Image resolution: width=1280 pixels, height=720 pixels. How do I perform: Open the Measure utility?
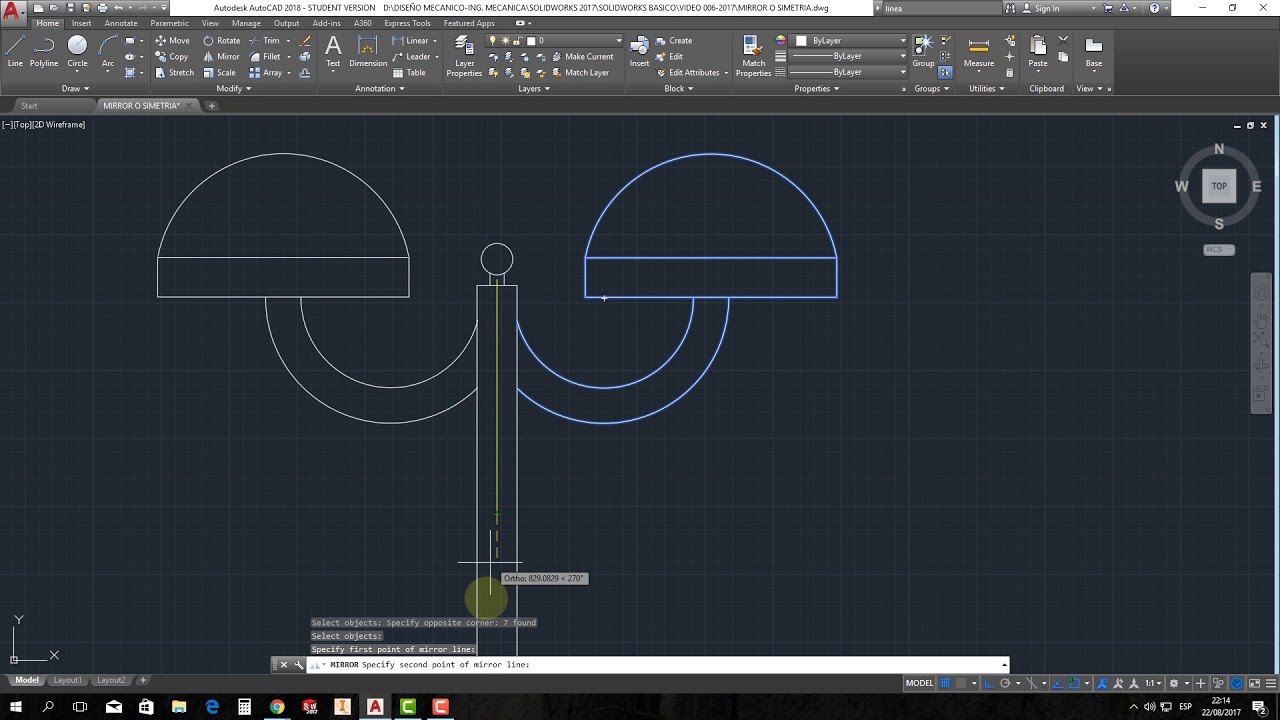tap(979, 52)
